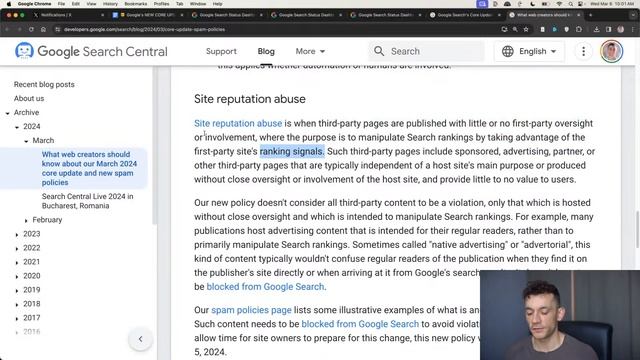Expand the 2017 archive node
Viewport: 640px width, 360px height.
[x=17, y=318]
